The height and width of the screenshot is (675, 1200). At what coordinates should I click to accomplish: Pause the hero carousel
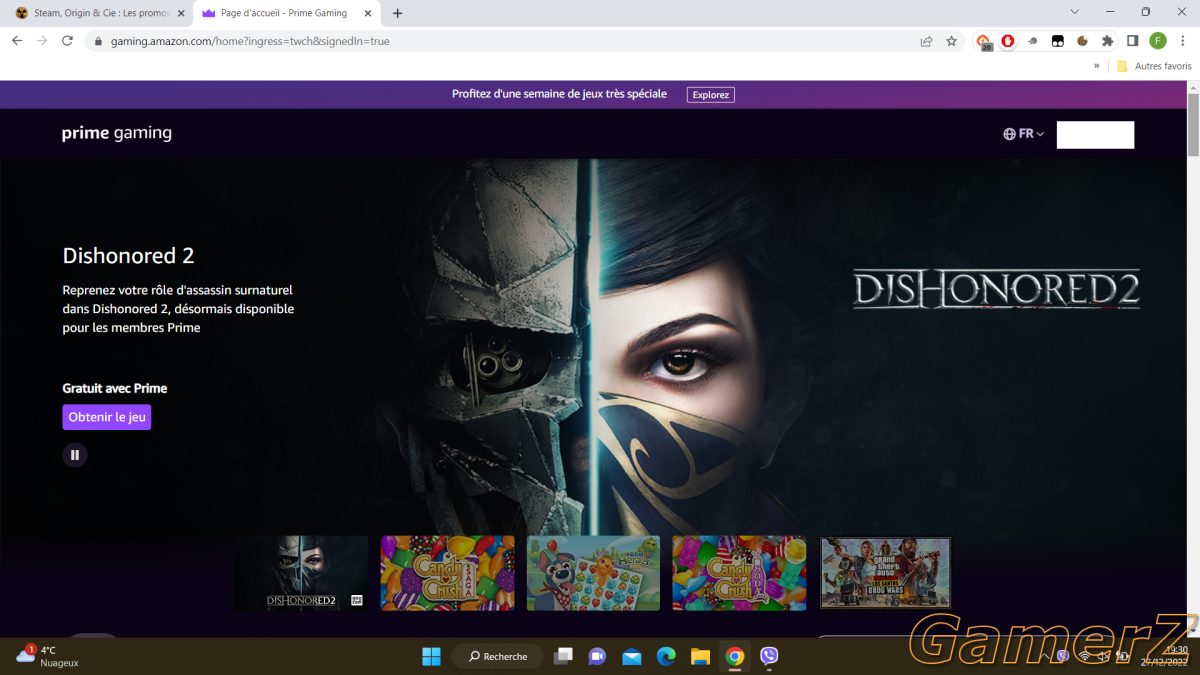(75, 455)
